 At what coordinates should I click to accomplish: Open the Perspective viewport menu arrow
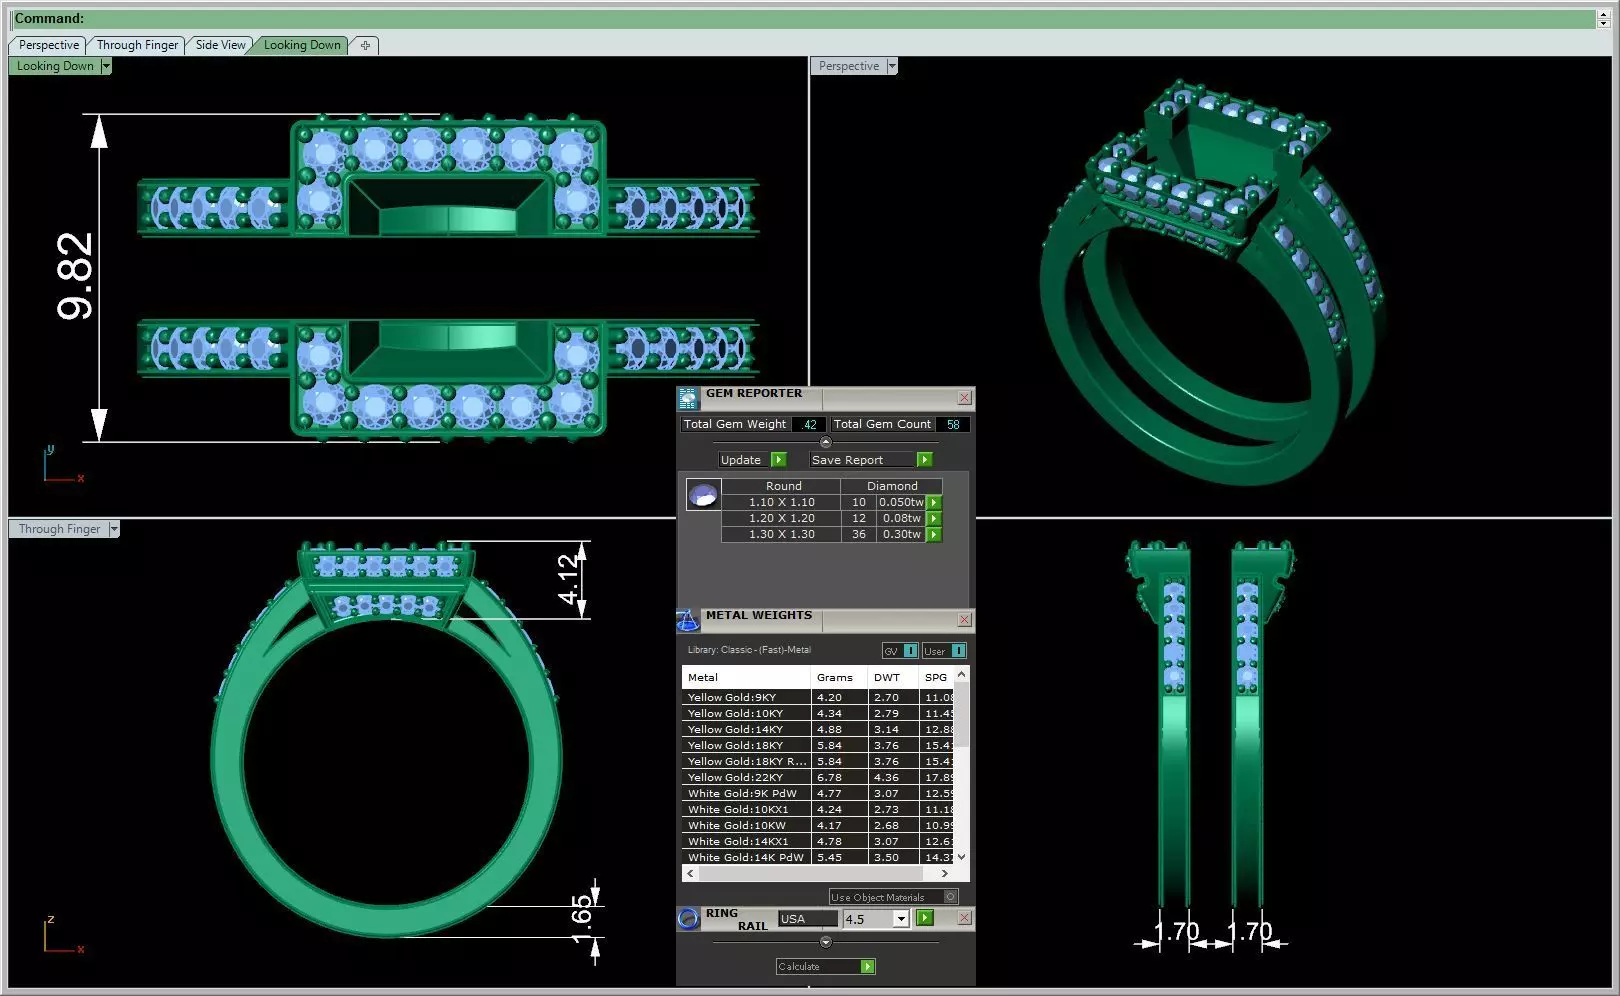pyautogui.click(x=892, y=66)
